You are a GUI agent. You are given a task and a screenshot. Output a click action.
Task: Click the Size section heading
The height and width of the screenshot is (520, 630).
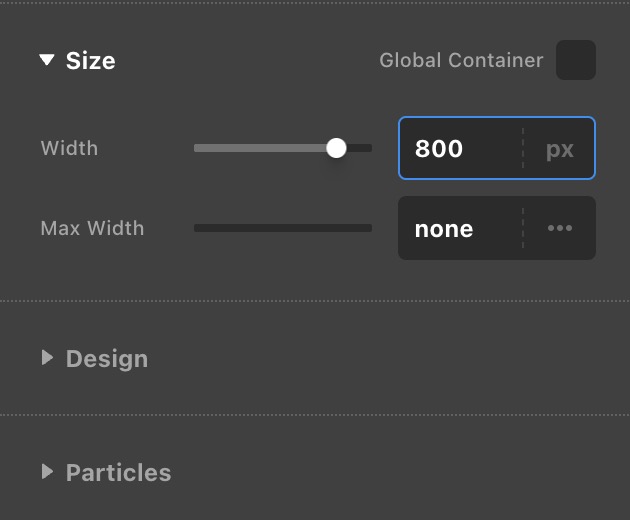91,61
